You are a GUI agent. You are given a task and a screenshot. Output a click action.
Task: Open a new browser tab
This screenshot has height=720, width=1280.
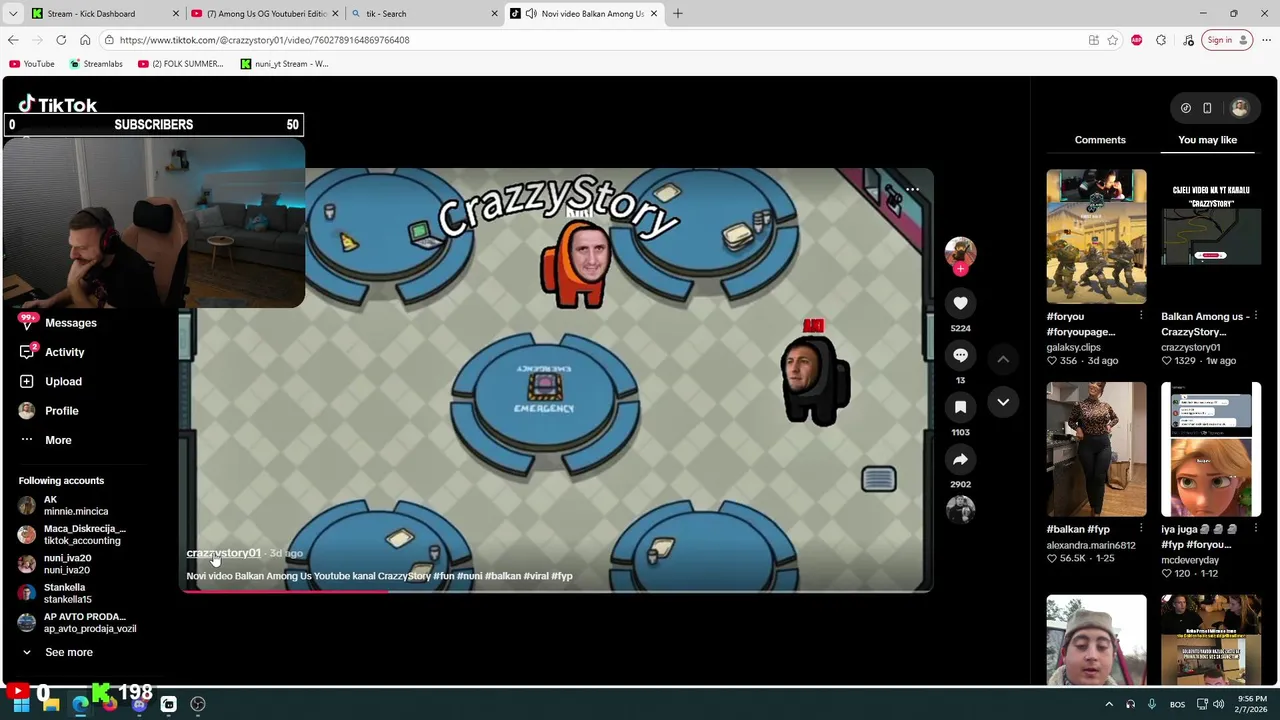(x=678, y=13)
